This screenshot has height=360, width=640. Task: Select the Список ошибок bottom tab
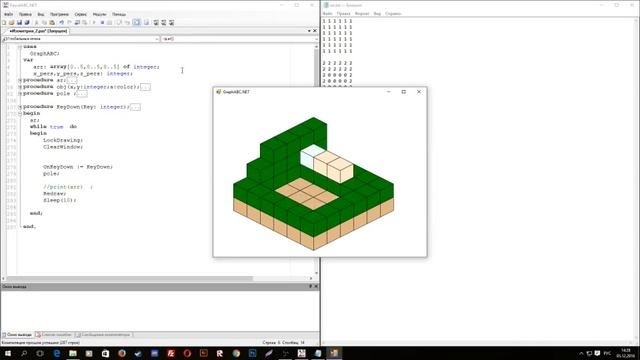point(54,335)
